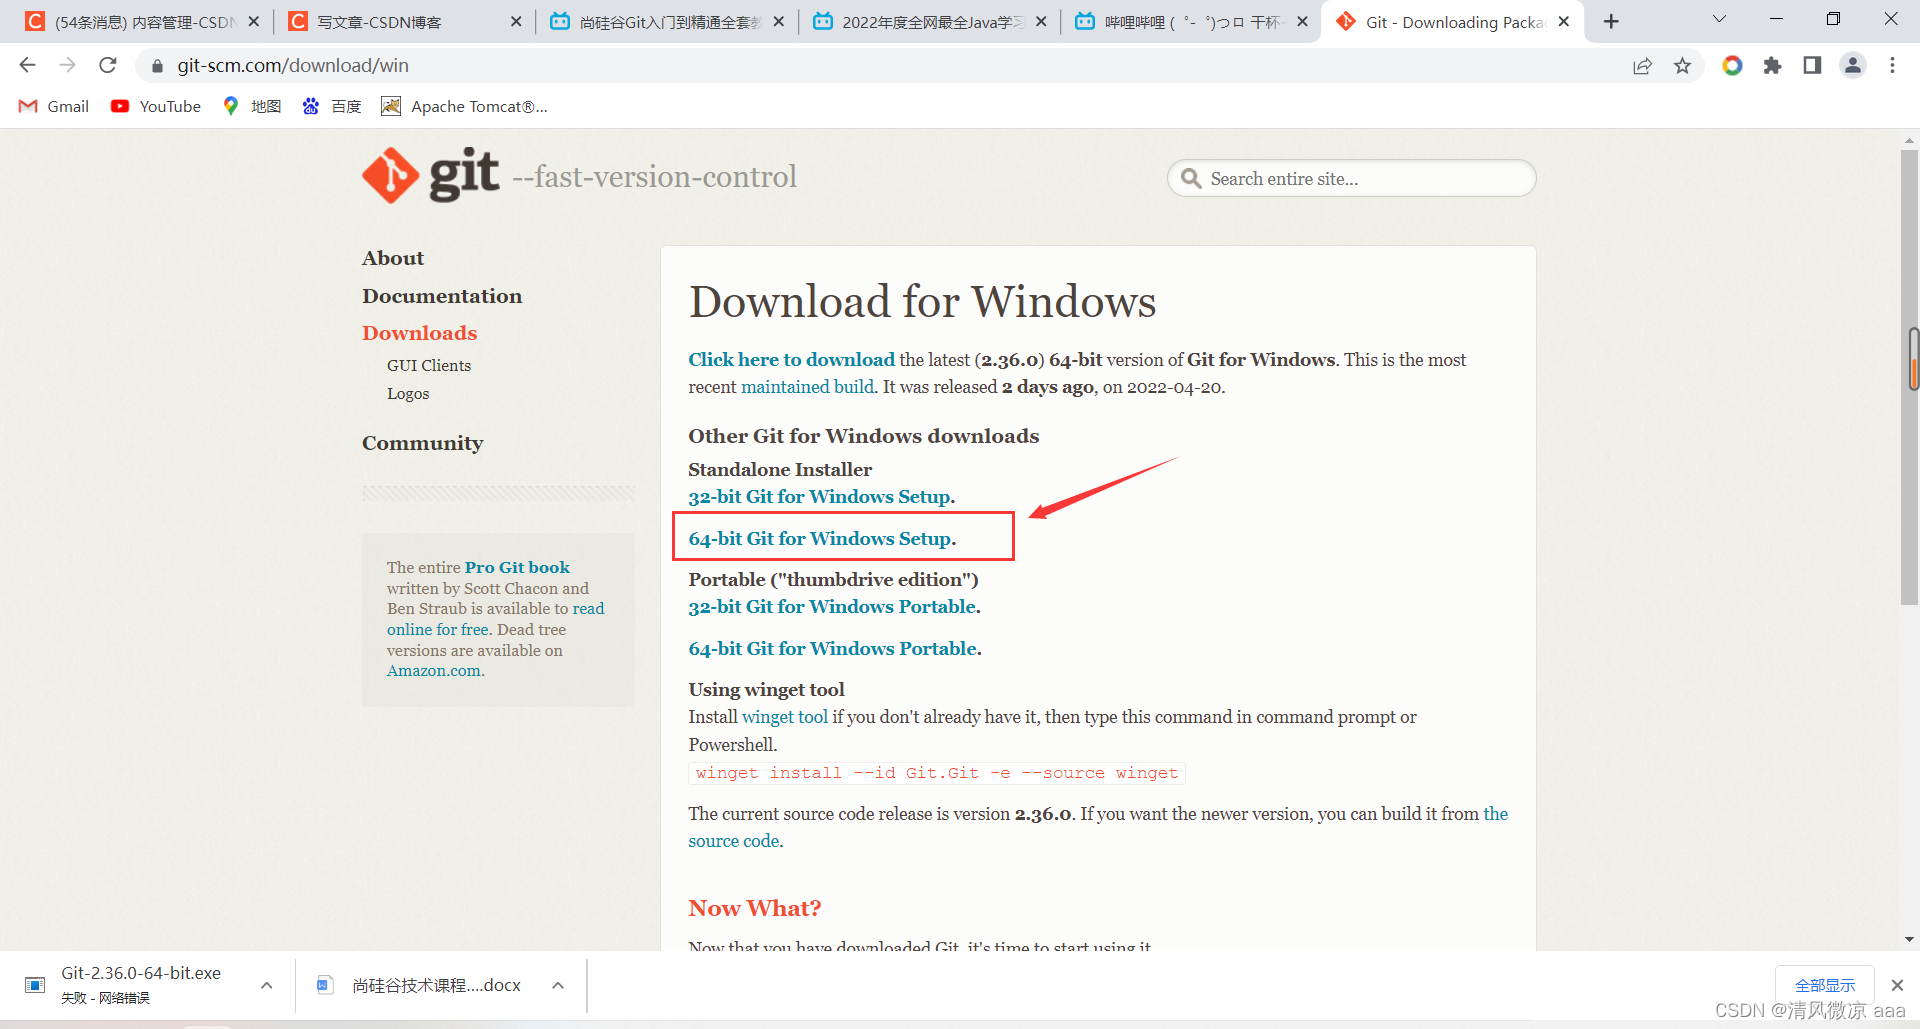
Task: Open the 'maintained build' link
Action: [807, 387]
